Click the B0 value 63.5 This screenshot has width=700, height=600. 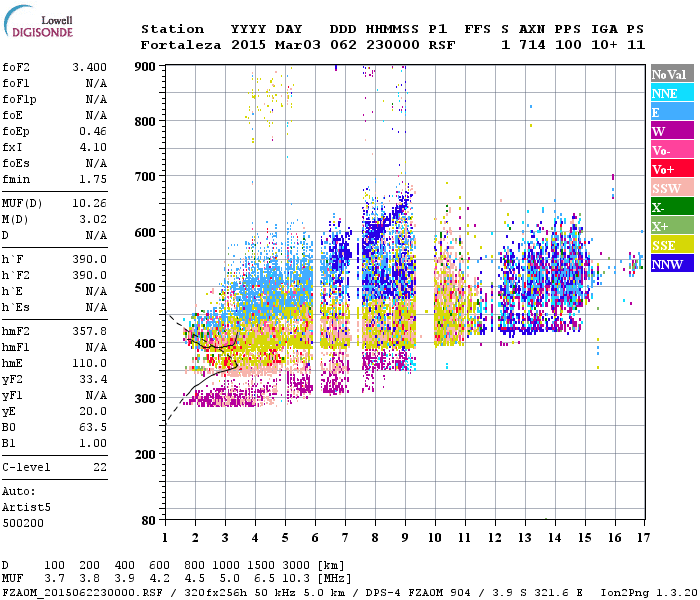(93, 428)
